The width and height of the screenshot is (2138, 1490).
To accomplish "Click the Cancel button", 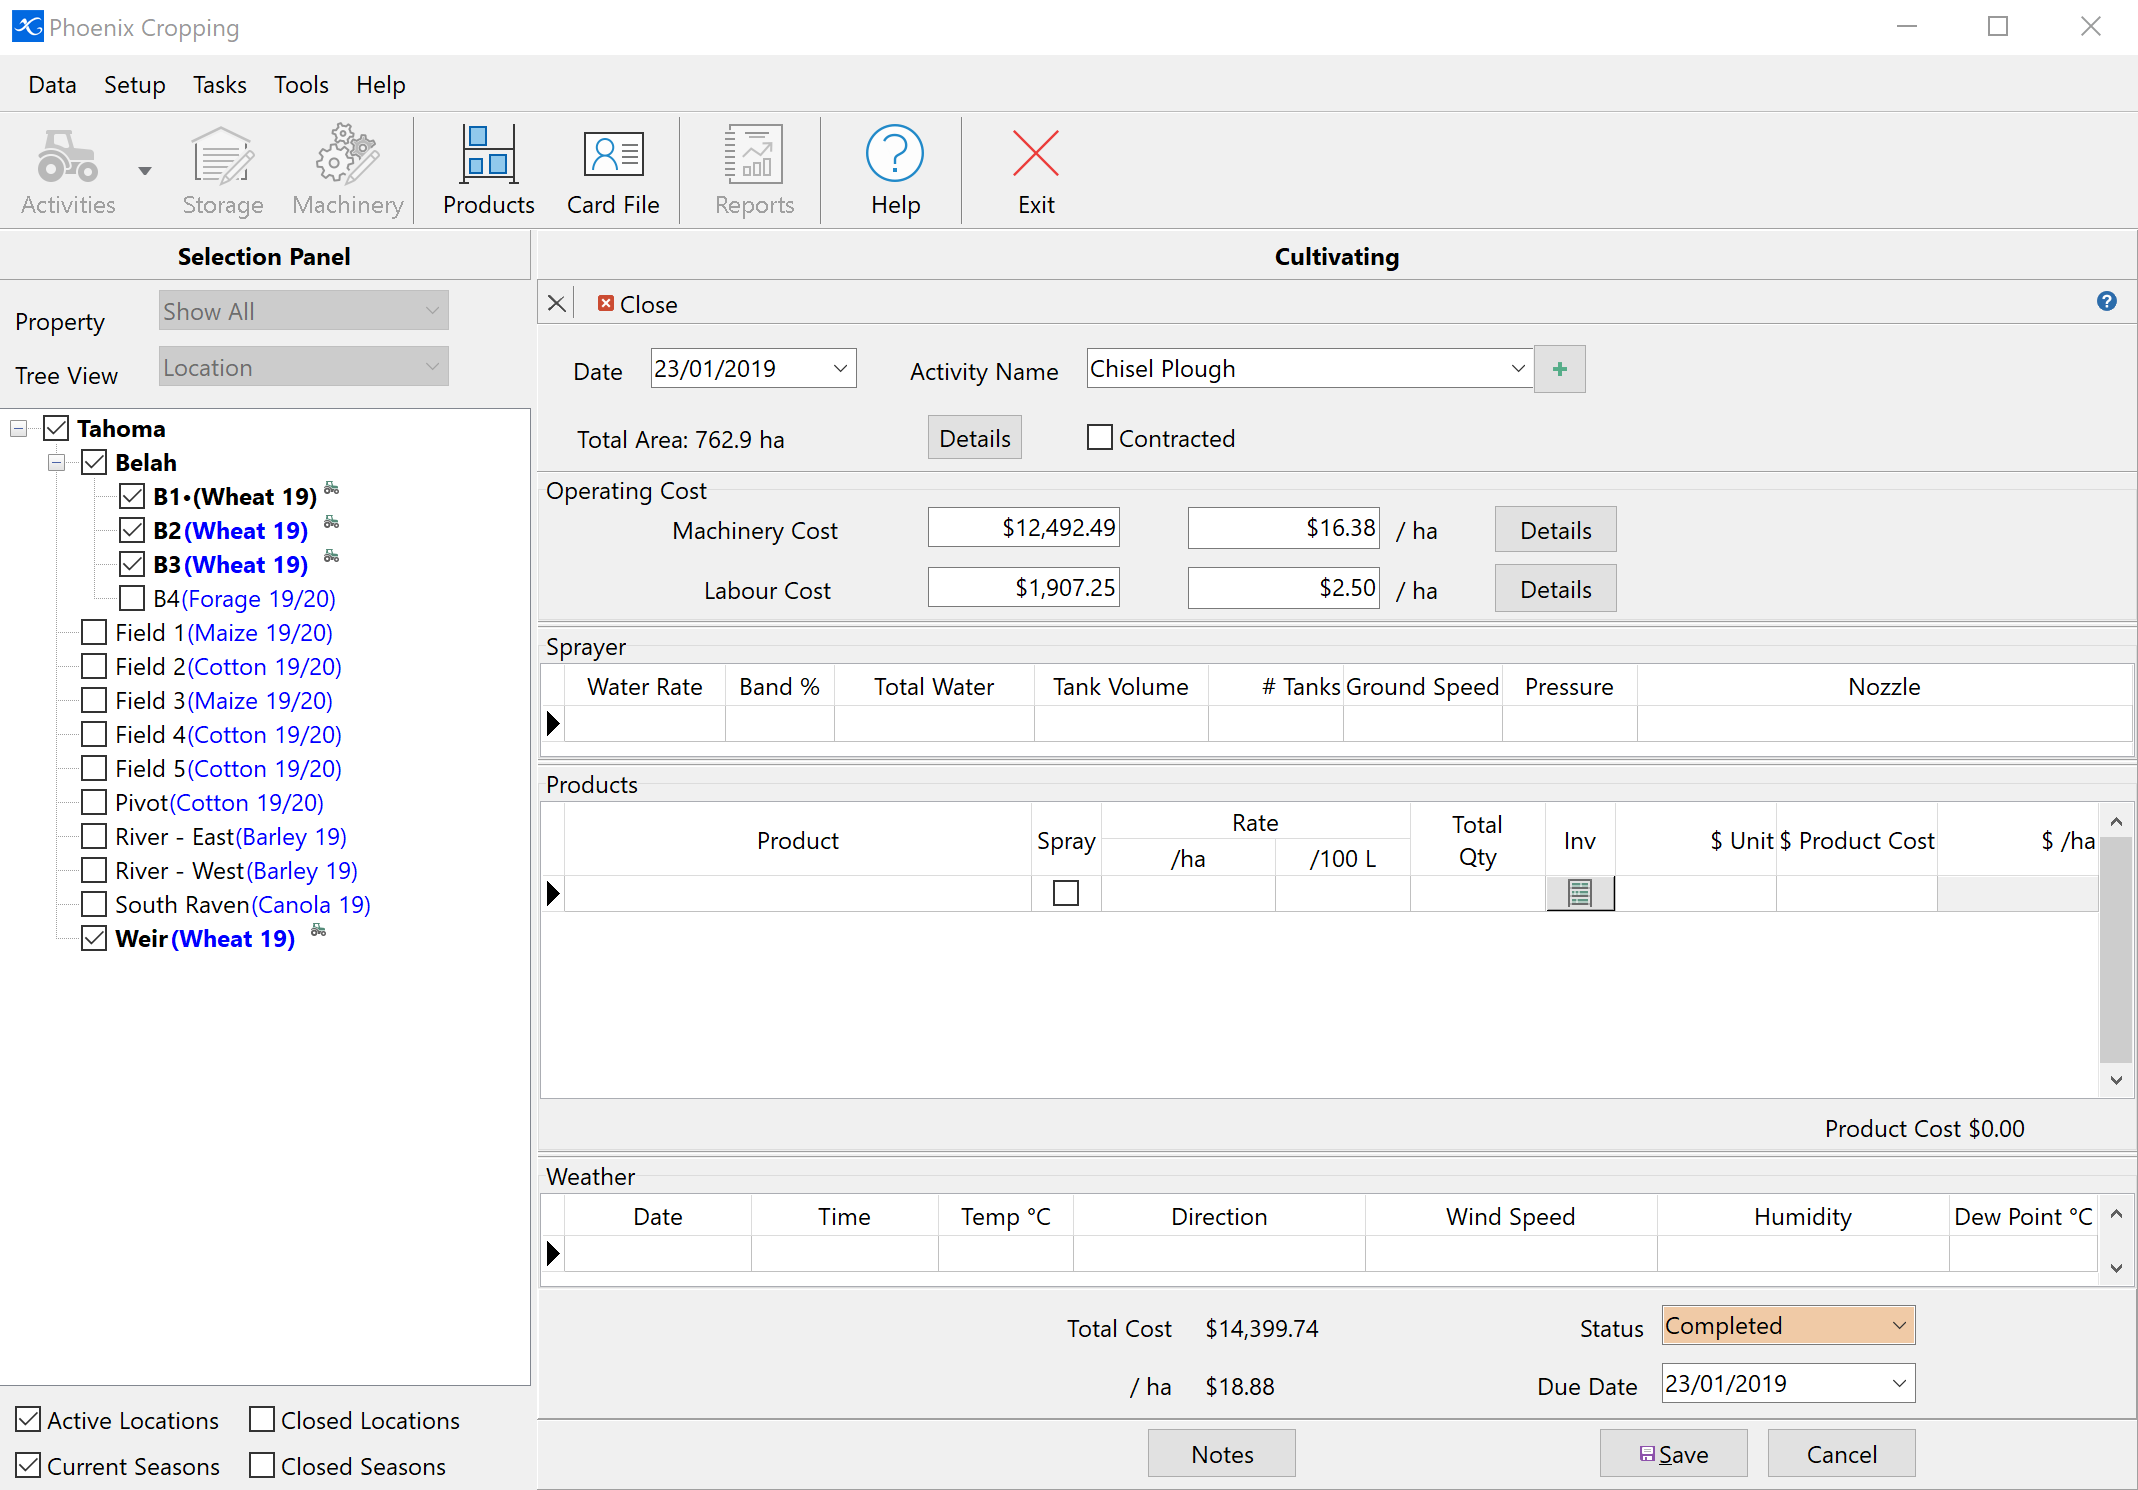I will click(1842, 1454).
